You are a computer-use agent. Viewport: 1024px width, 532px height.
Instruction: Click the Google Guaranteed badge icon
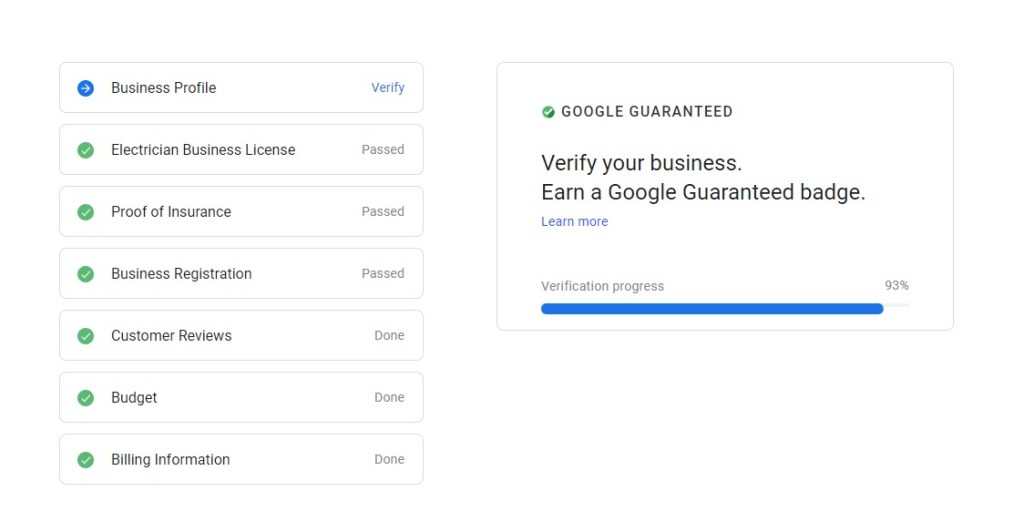click(x=548, y=112)
